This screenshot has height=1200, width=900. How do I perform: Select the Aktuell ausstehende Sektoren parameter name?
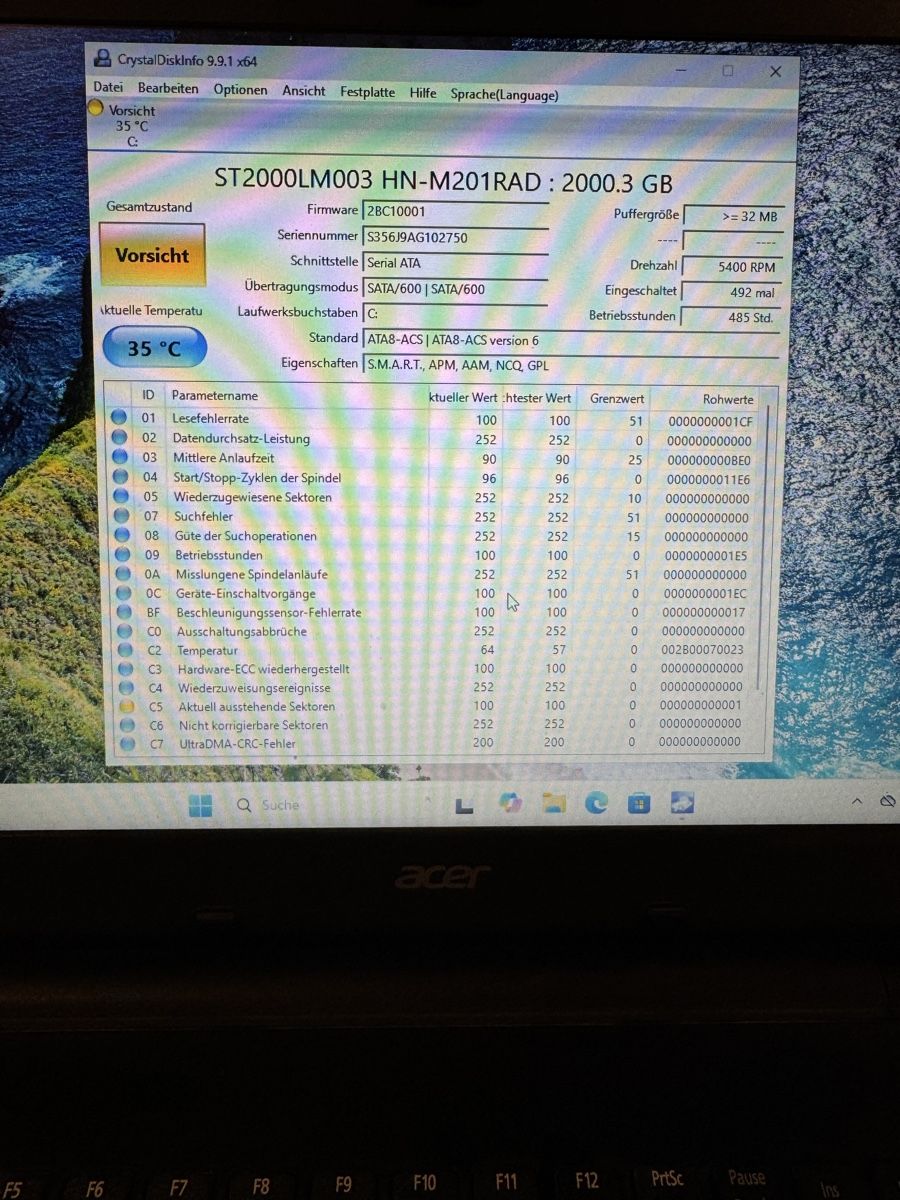257,706
